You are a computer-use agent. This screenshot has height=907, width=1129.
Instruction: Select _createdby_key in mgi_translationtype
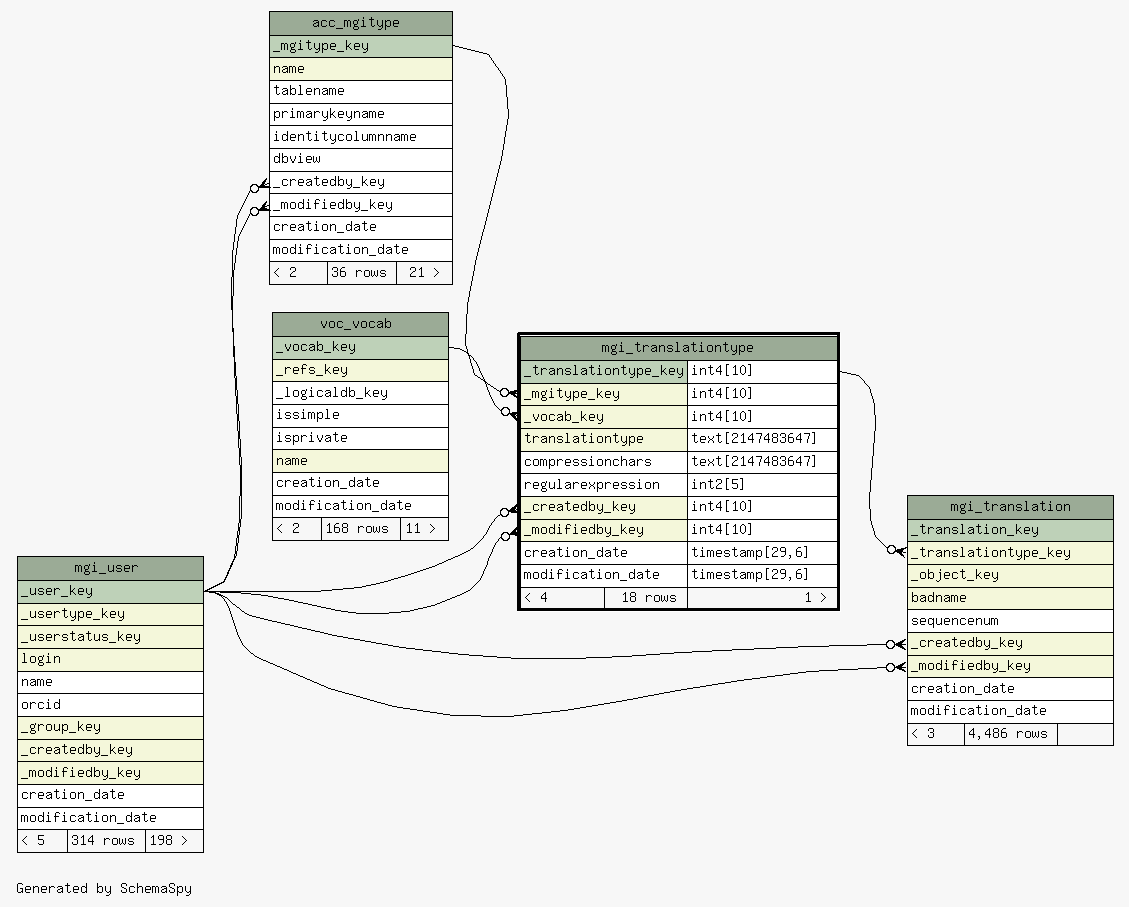click(x=604, y=507)
